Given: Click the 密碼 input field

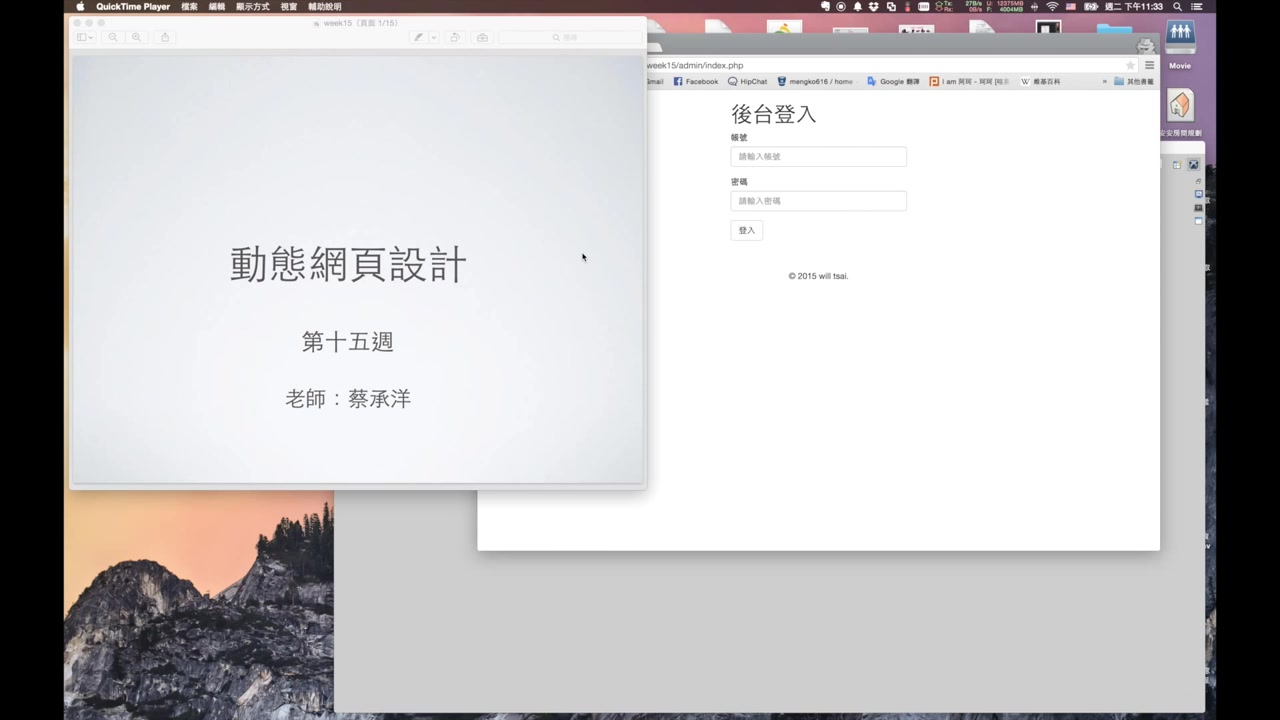Looking at the screenshot, I should point(818,201).
